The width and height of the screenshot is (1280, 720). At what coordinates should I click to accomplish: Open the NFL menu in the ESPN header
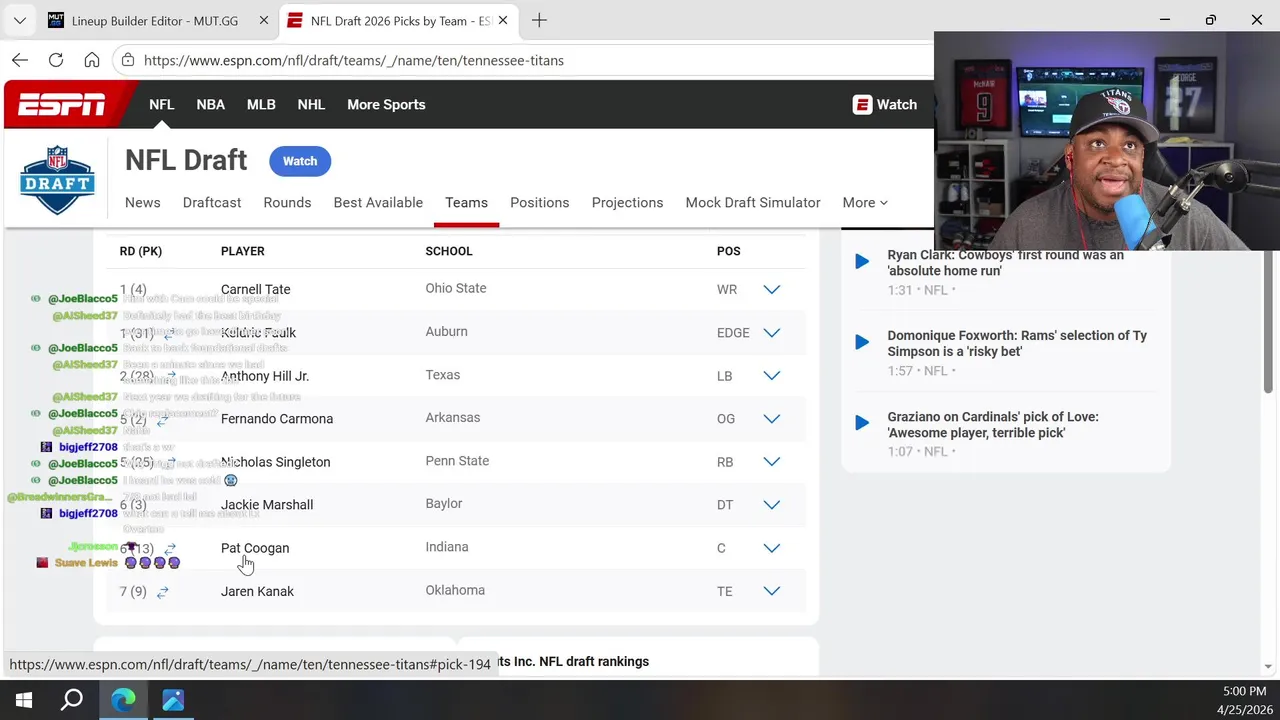[161, 104]
